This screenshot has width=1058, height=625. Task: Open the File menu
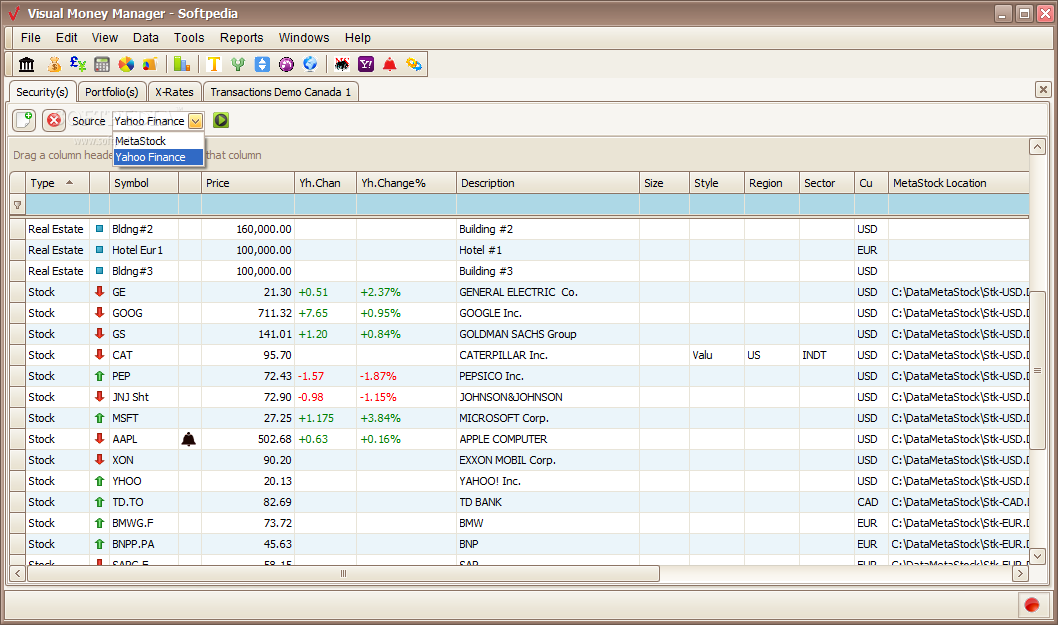pos(30,38)
